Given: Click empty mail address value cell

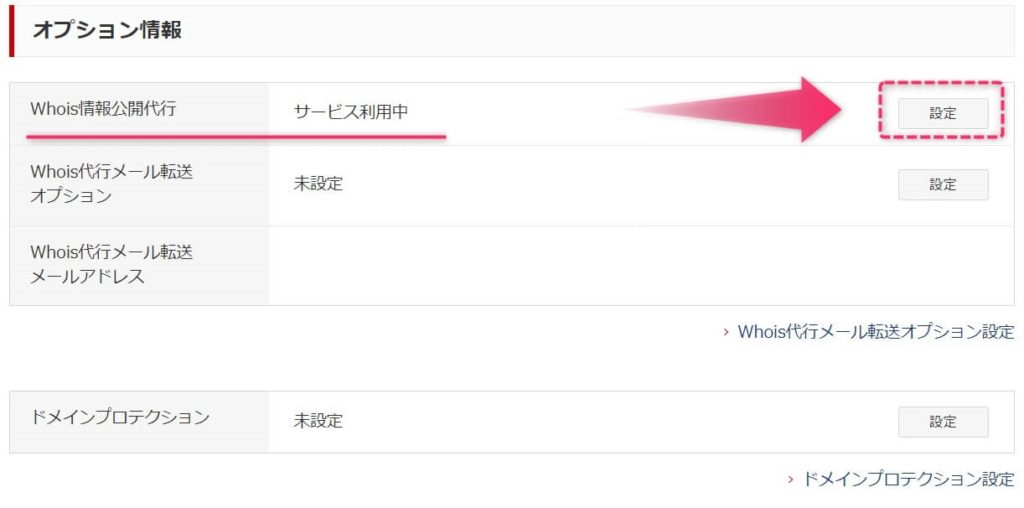Looking at the screenshot, I should 641,265.
